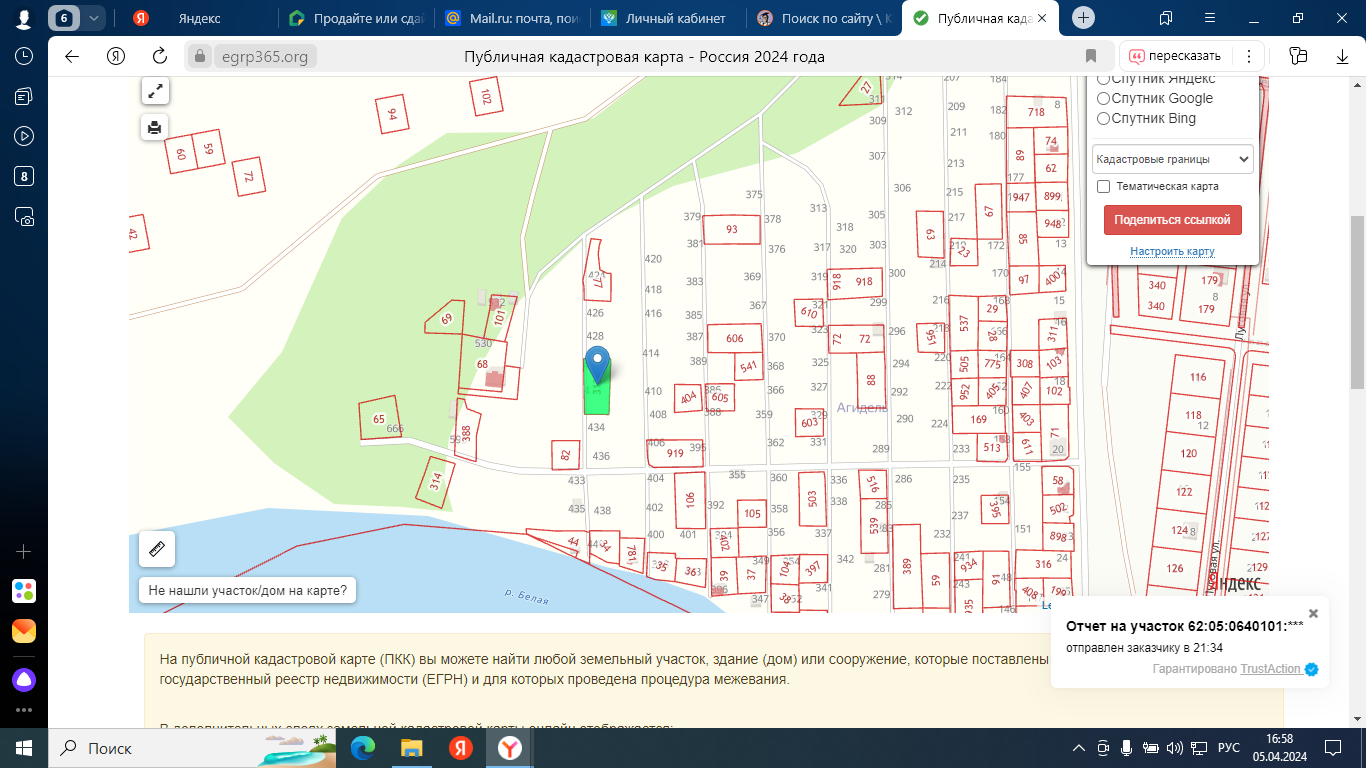Open the three-dot sidebar options at bottom
The height and width of the screenshot is (768, 1366).
coord(24,710)
